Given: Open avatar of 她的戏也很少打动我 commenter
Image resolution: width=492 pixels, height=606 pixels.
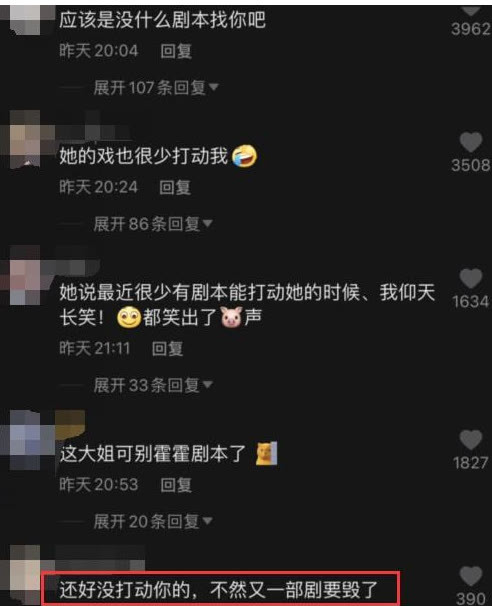Looking at the screenshot, I should coord(25,139).
